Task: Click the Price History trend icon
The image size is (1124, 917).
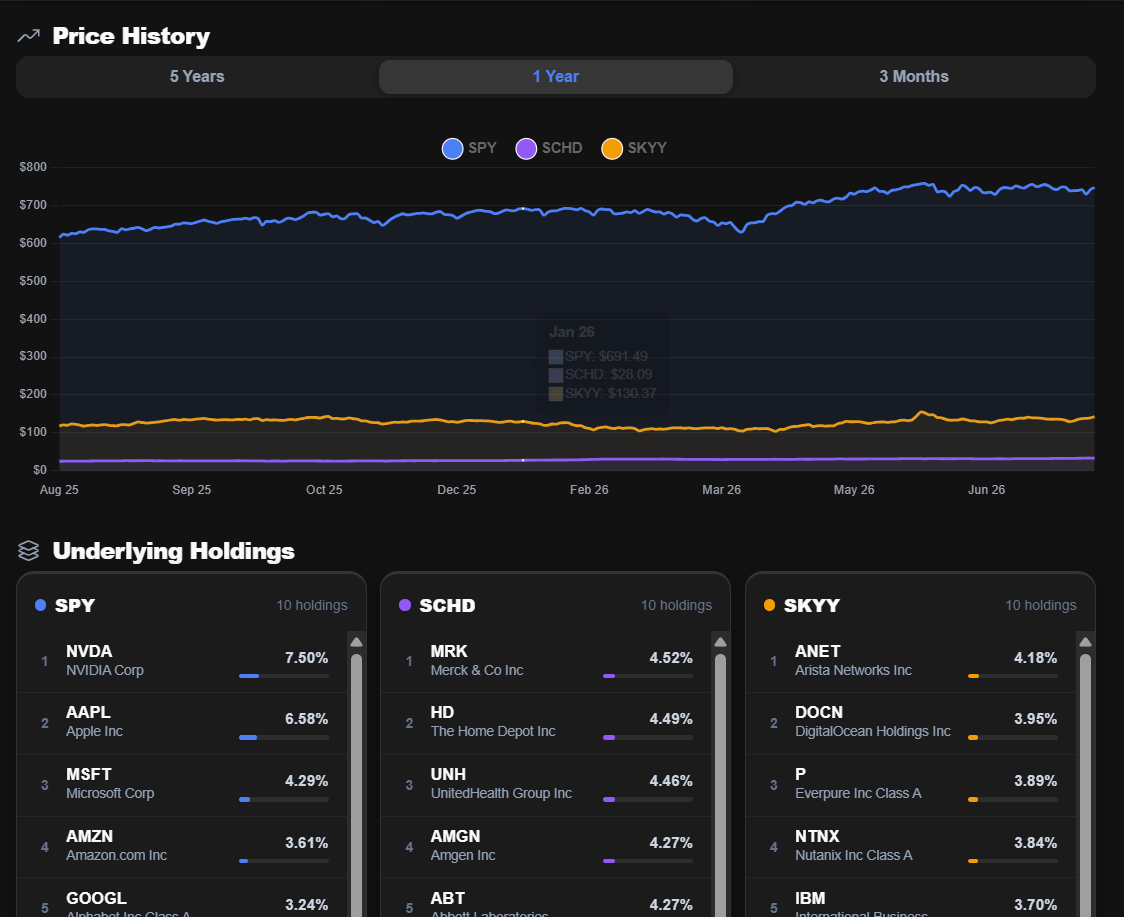Action: 29,36
